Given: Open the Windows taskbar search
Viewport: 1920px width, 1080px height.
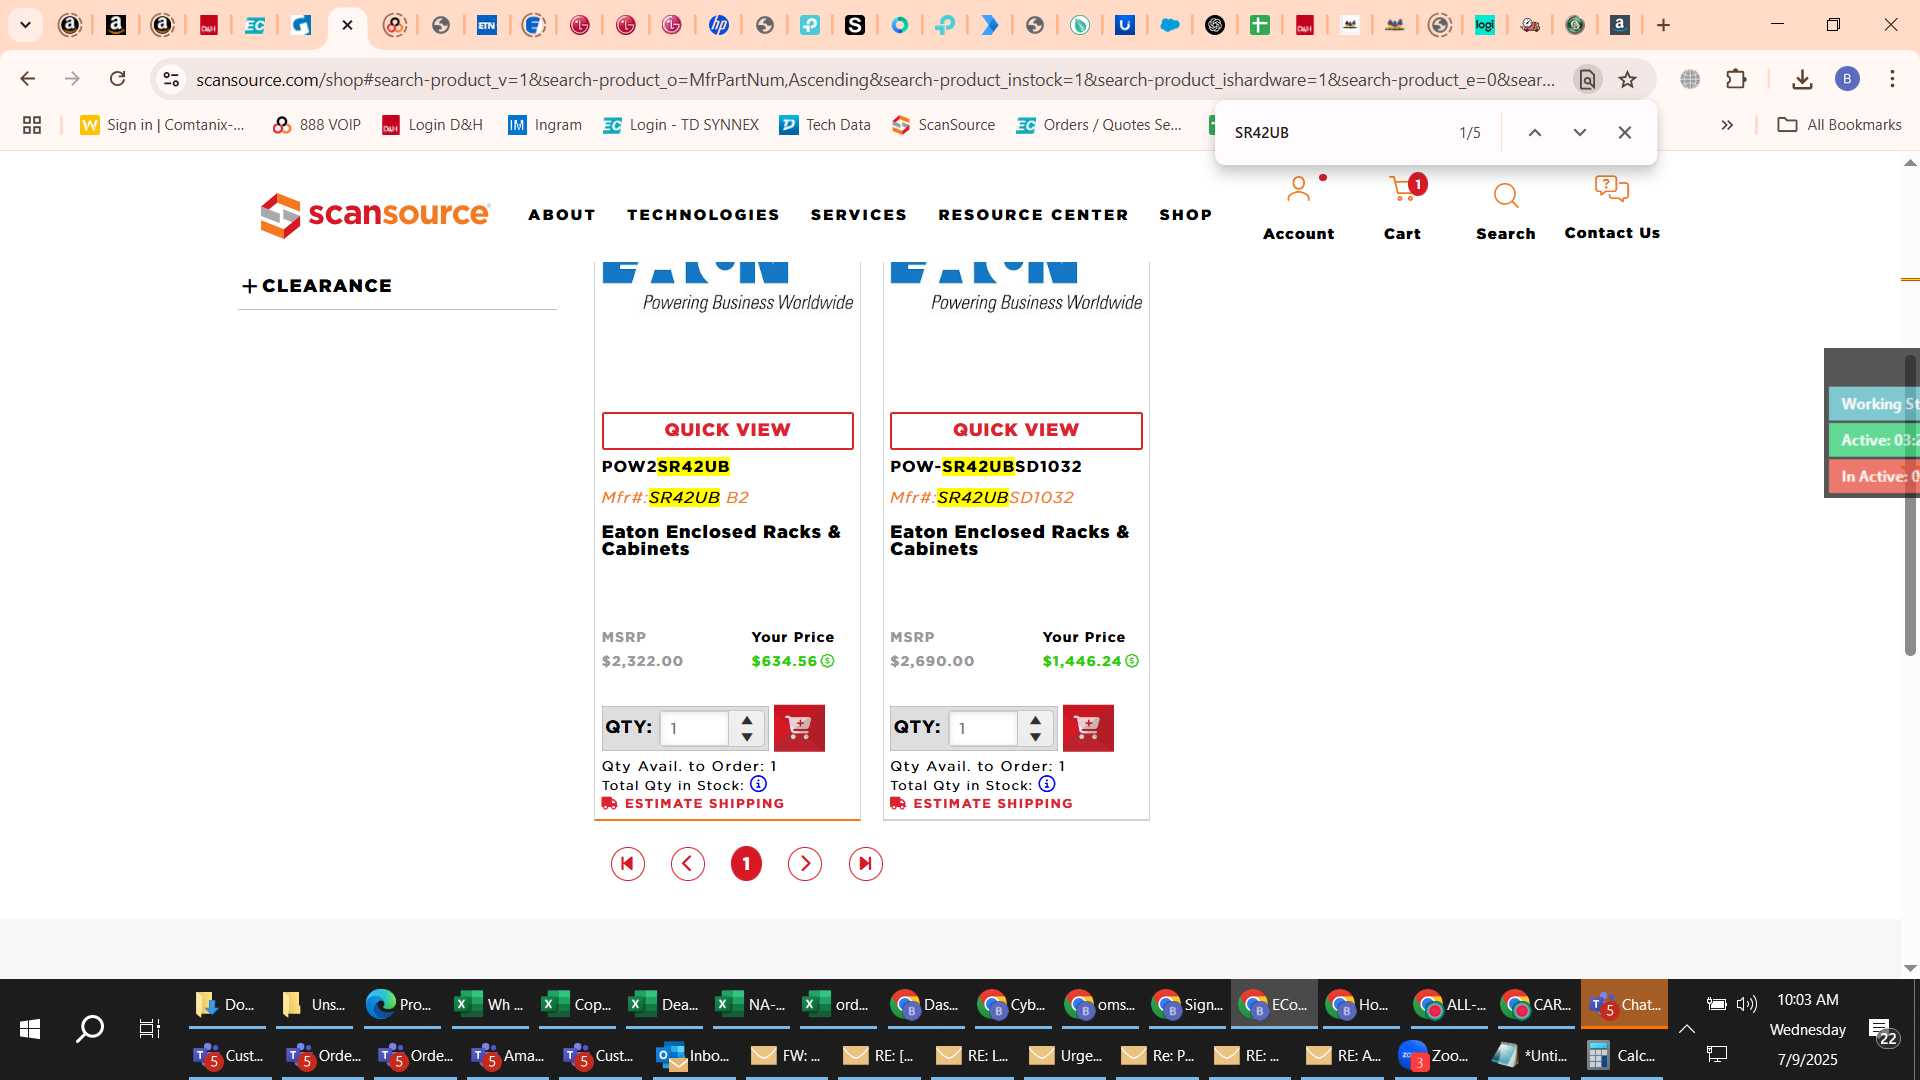Looking at the screenshot, I should (x=90, y=1029).
